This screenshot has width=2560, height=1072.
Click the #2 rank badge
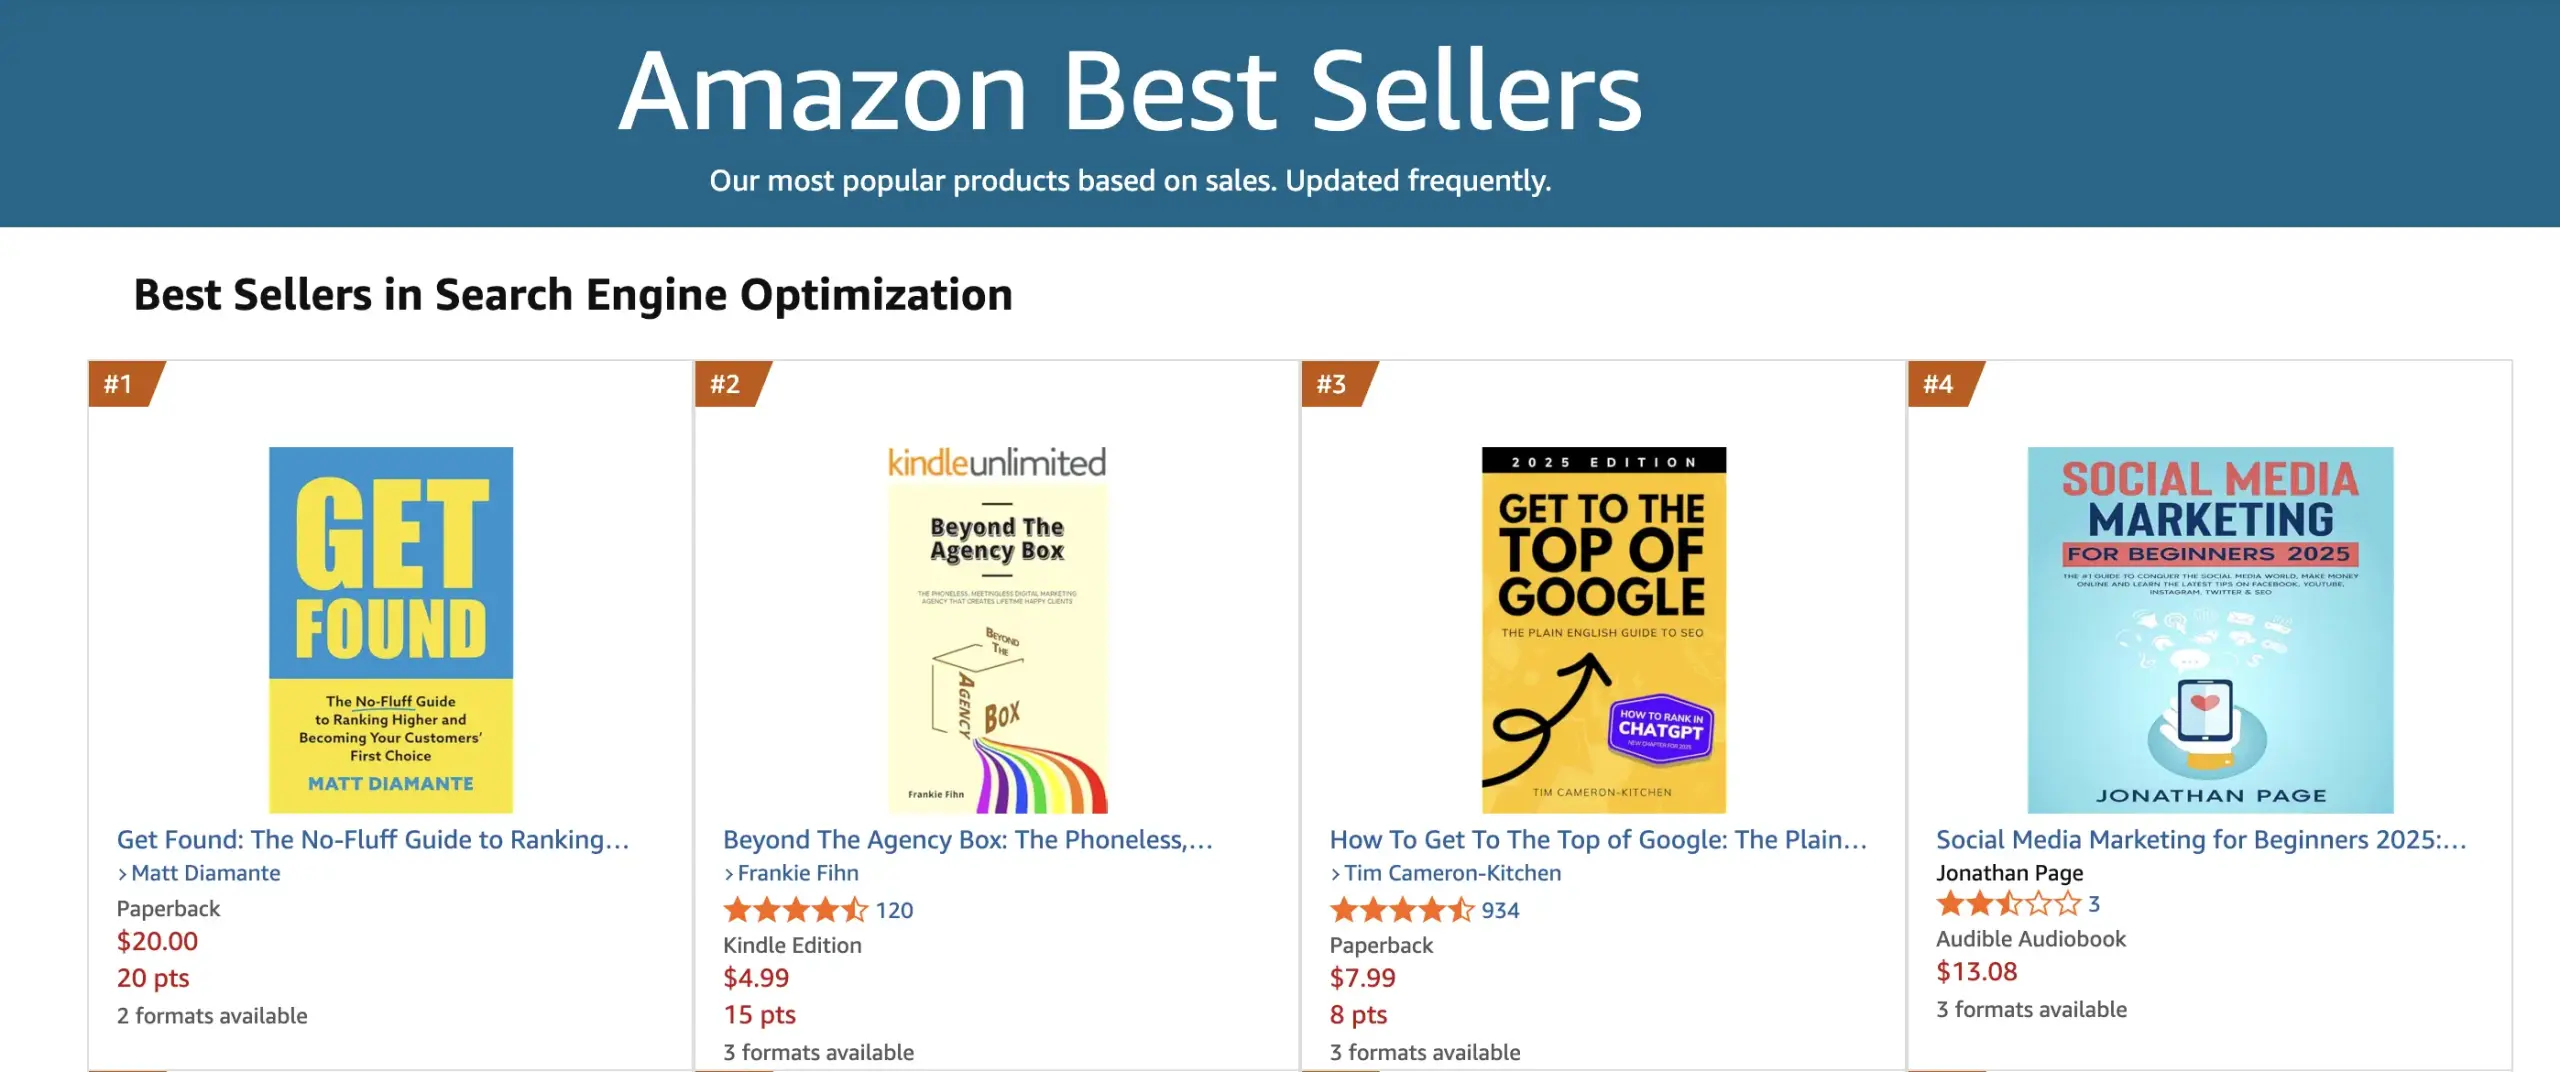coord(725,385)
